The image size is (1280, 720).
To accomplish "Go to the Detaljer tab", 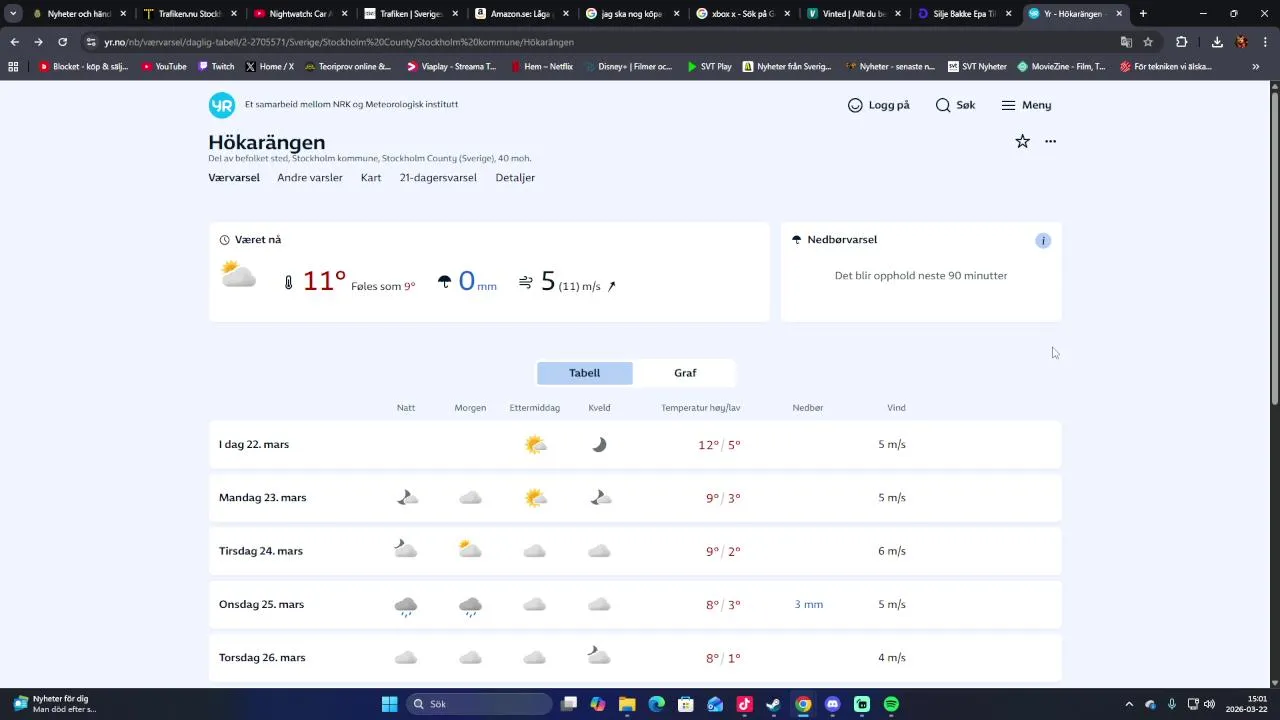I will (x=515, y=178).
